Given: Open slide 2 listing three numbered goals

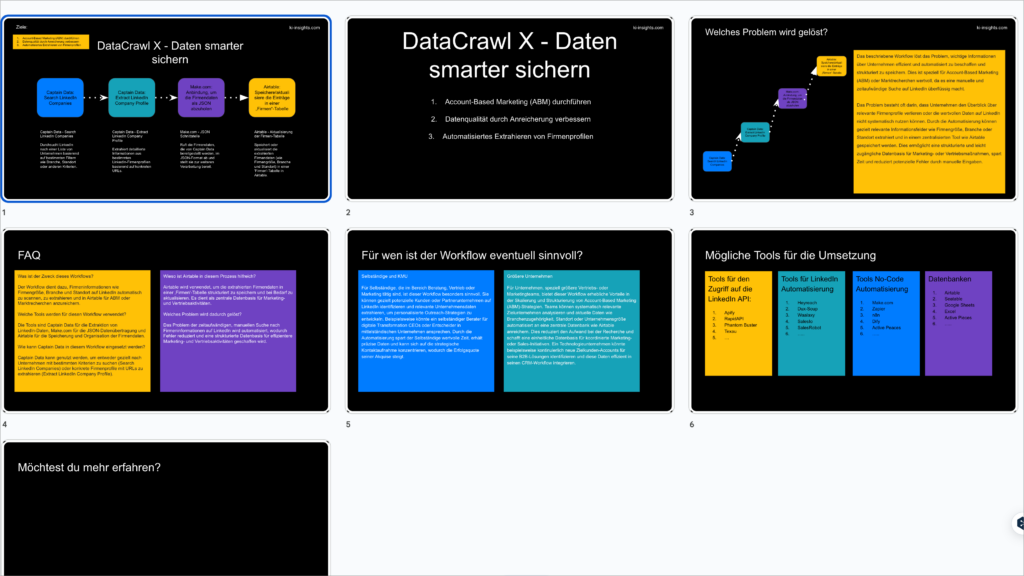Looking at the screenshot, I should [x=509, y=108].
